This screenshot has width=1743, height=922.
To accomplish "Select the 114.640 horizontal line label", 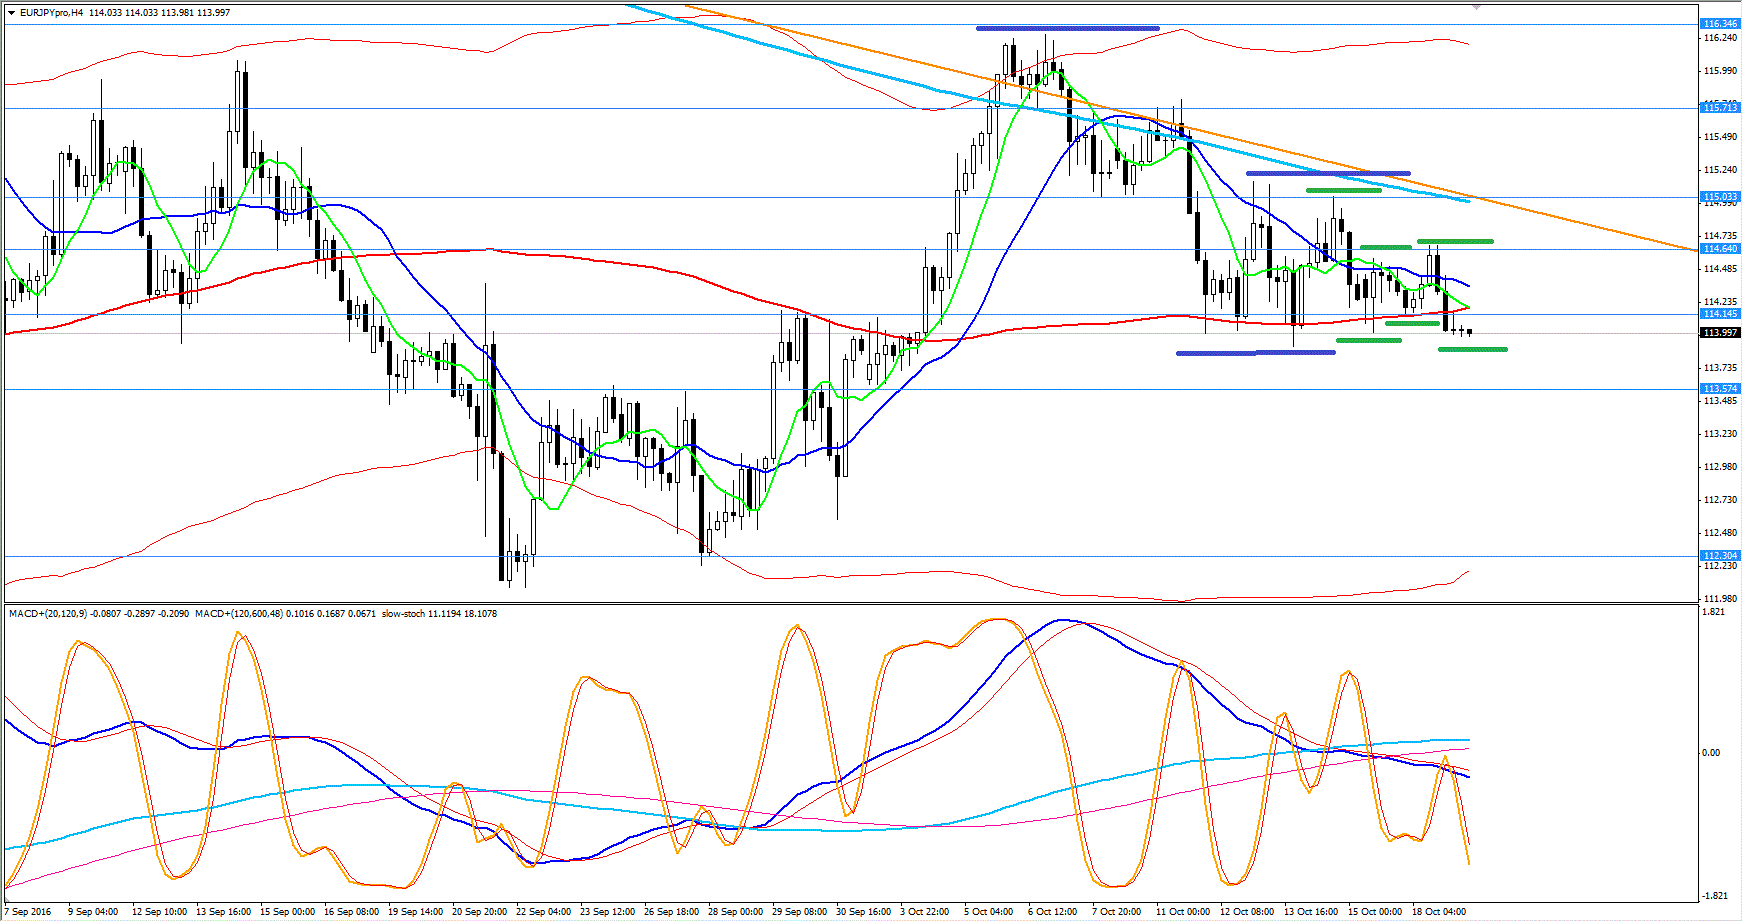I will pos(1720,249).
